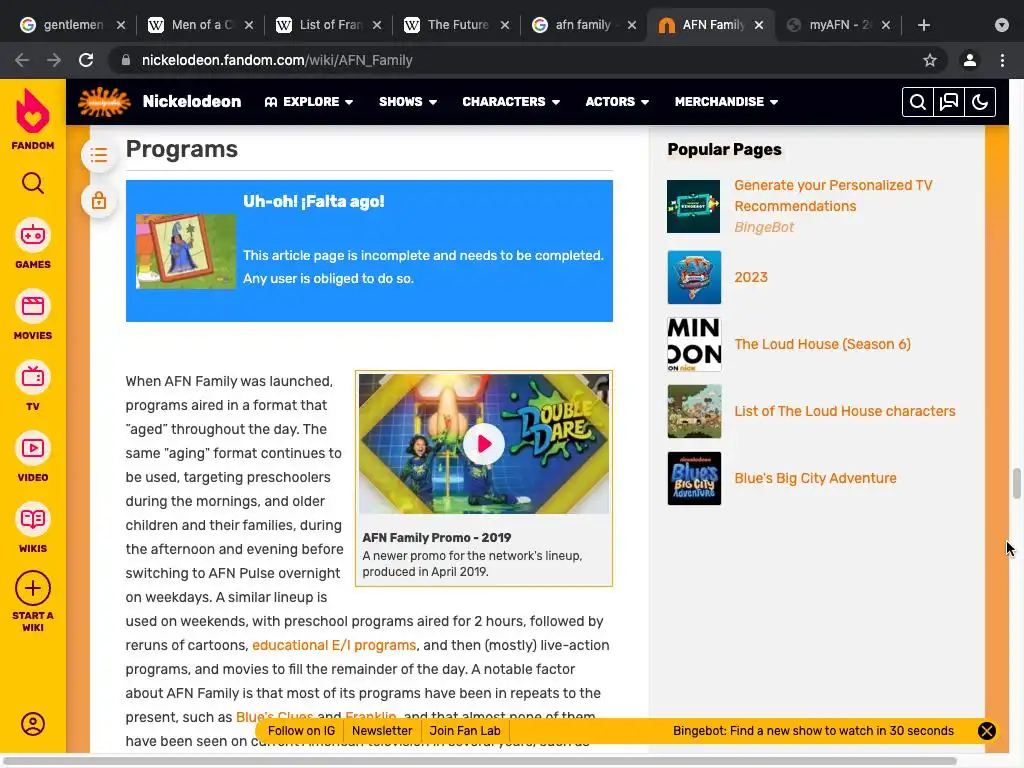Viewport: 1024px width, 768px height.
Task: Dismiss the Bingebot banner with X
Action: click(x=987, y=731)
